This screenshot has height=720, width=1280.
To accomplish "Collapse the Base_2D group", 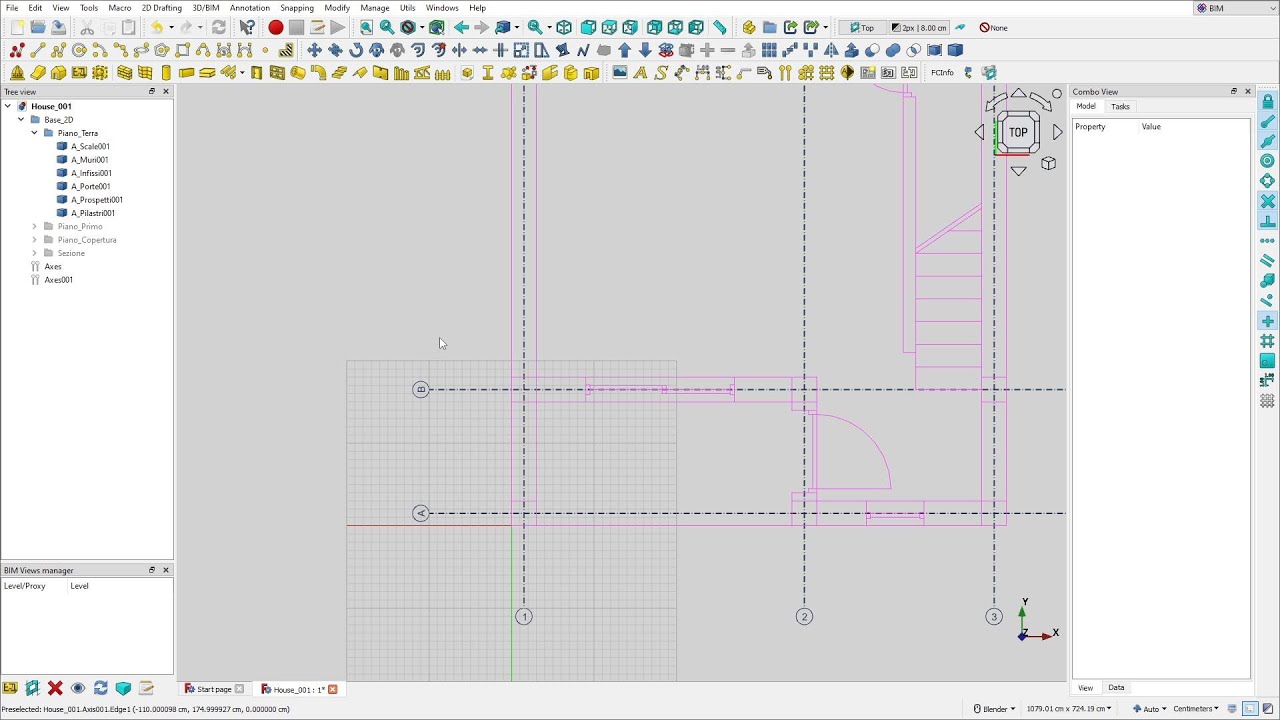I will (21, 119).
